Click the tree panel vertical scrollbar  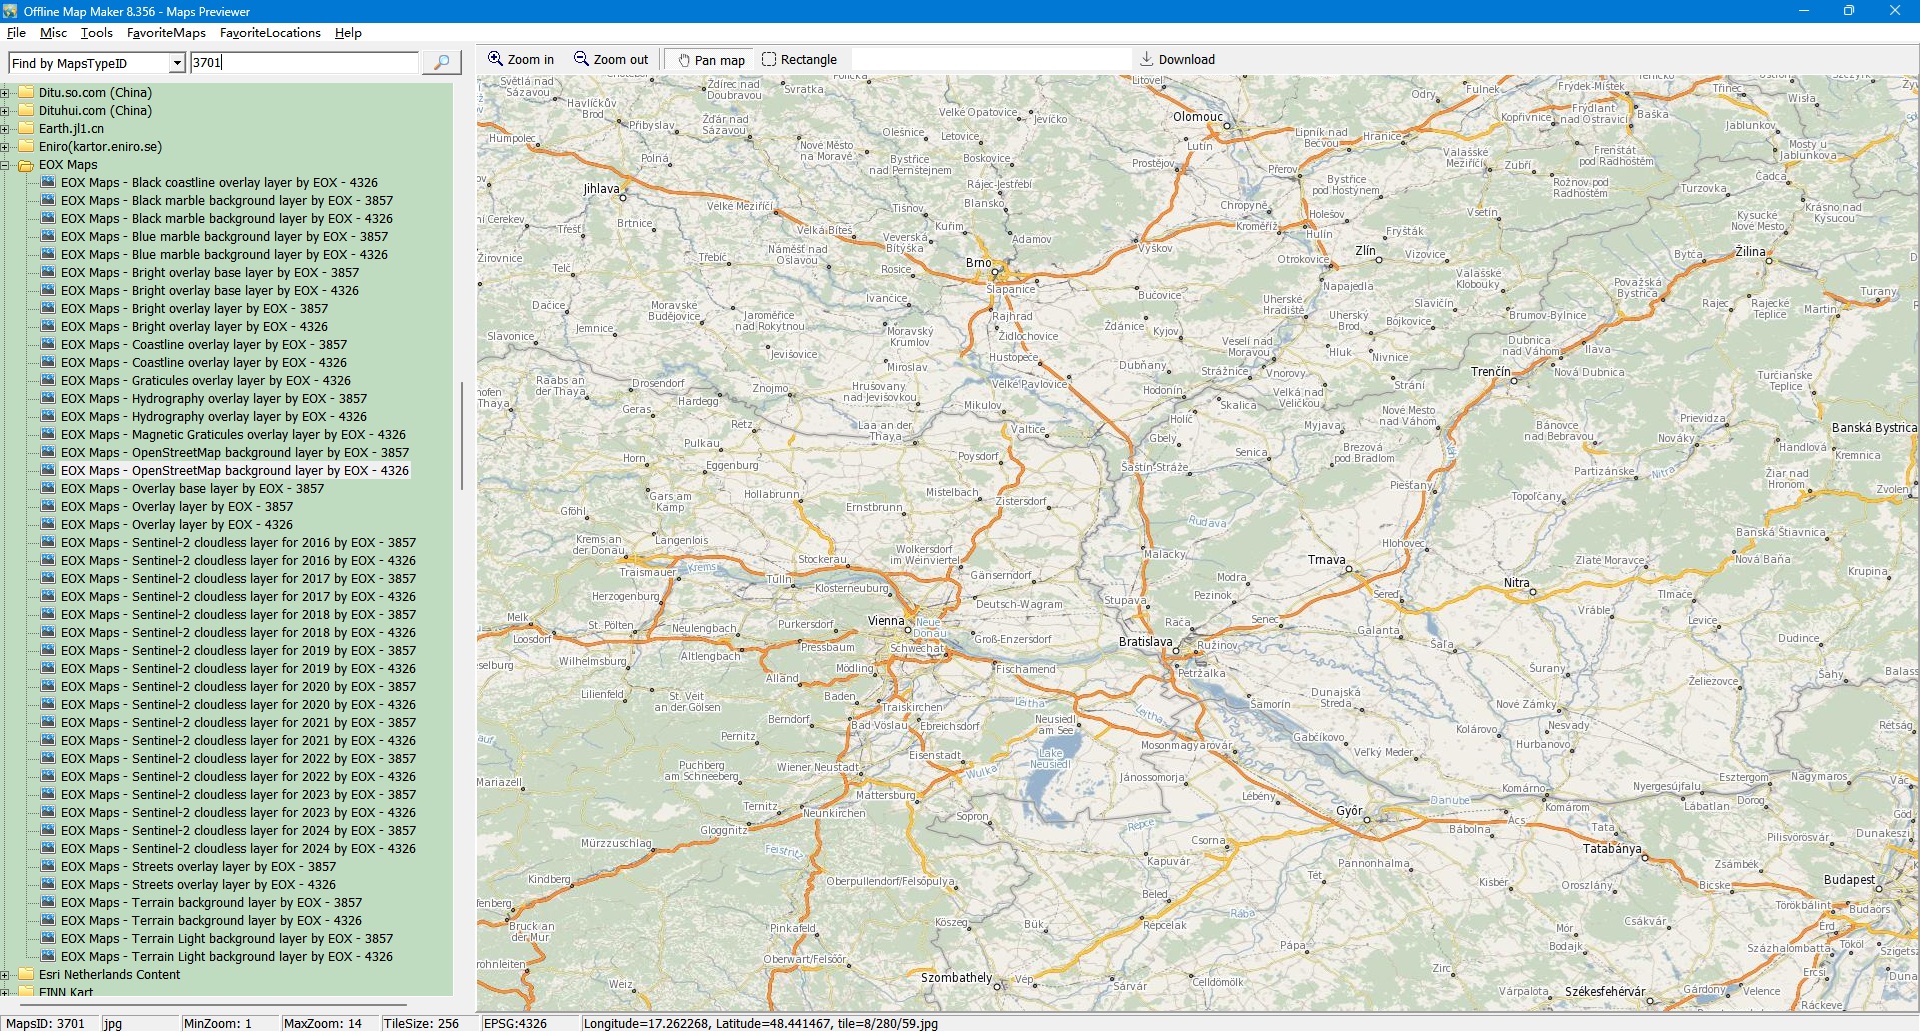point(461,435)
